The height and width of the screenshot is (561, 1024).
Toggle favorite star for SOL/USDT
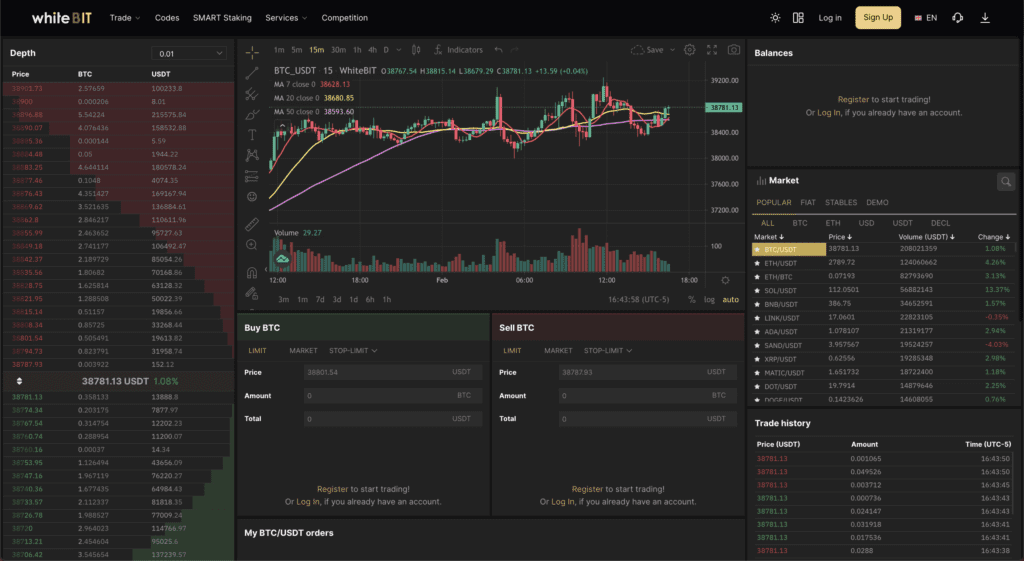pos(757,291)
